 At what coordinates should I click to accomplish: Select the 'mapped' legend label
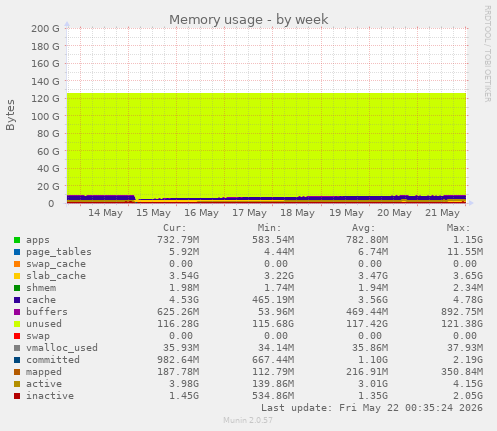pyautogui.click(x=44, y=372)
